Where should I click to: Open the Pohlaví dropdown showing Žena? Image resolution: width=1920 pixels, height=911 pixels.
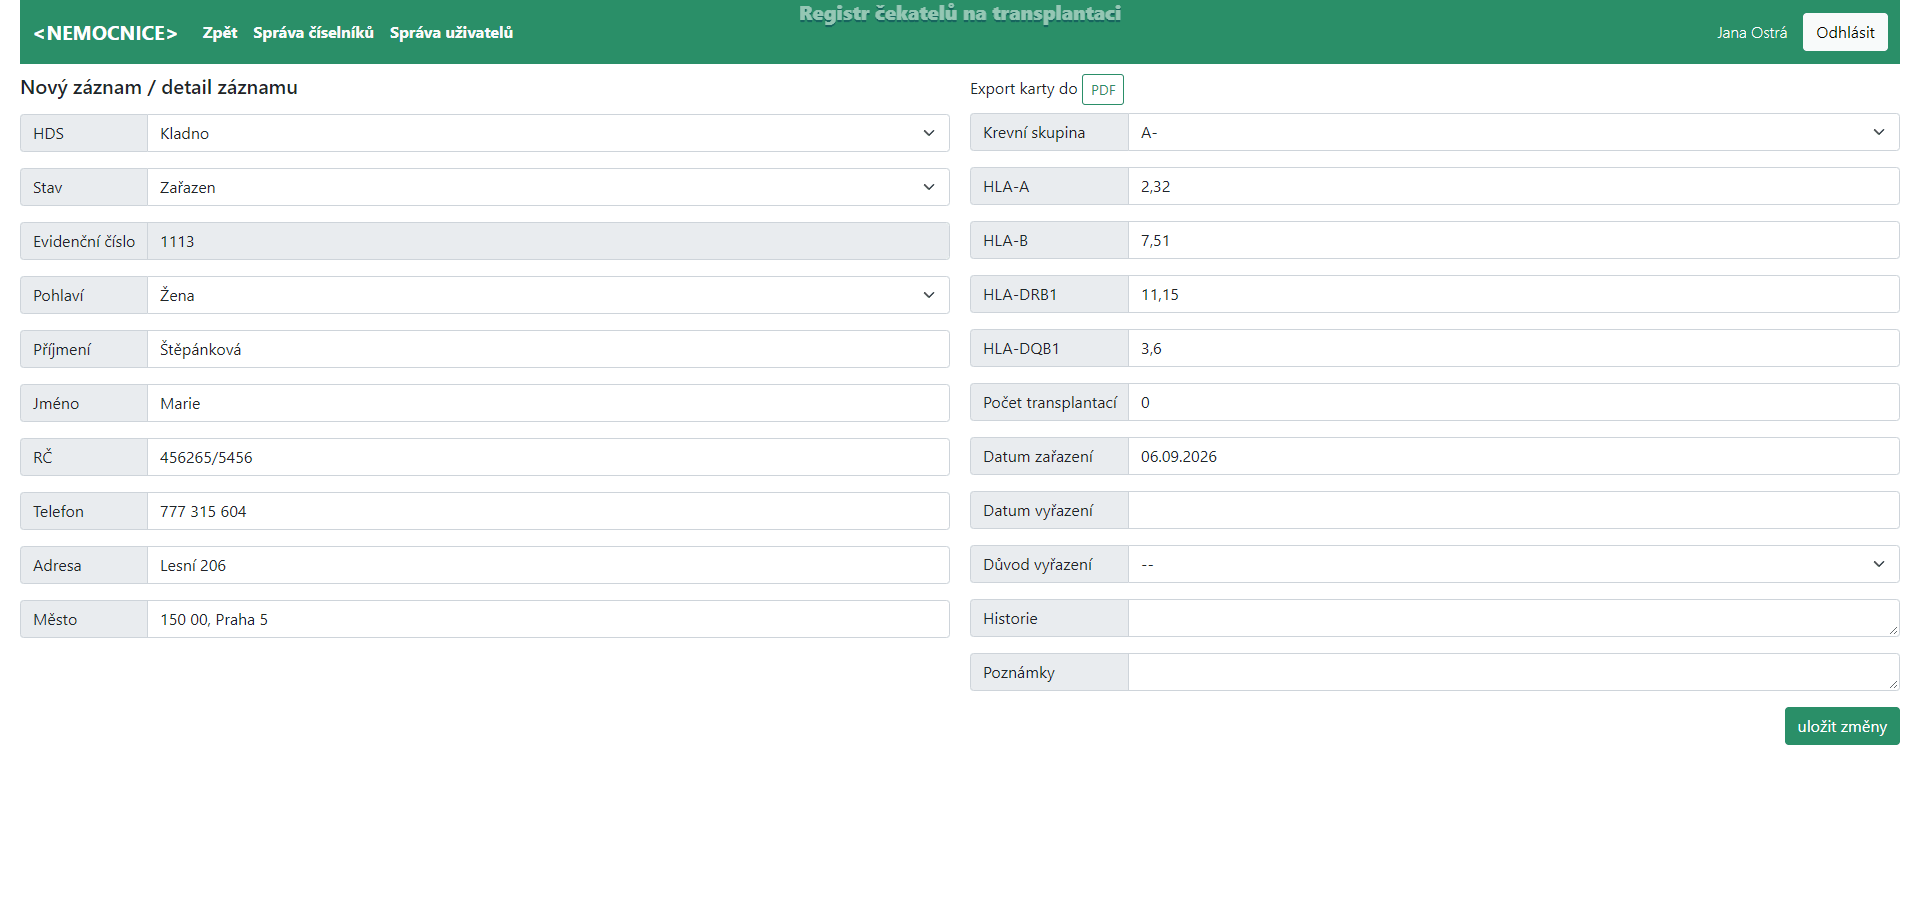tap(548, 295)
